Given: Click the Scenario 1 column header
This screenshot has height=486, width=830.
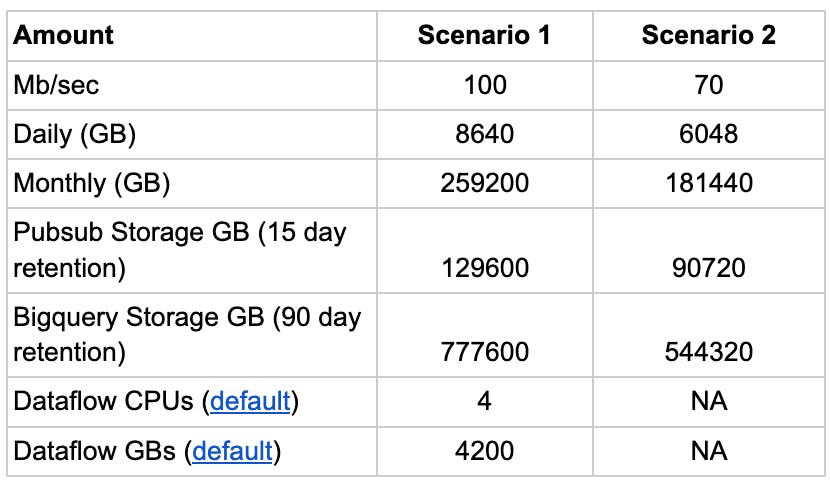Looking at the screenshot, I should click(485, 35).
